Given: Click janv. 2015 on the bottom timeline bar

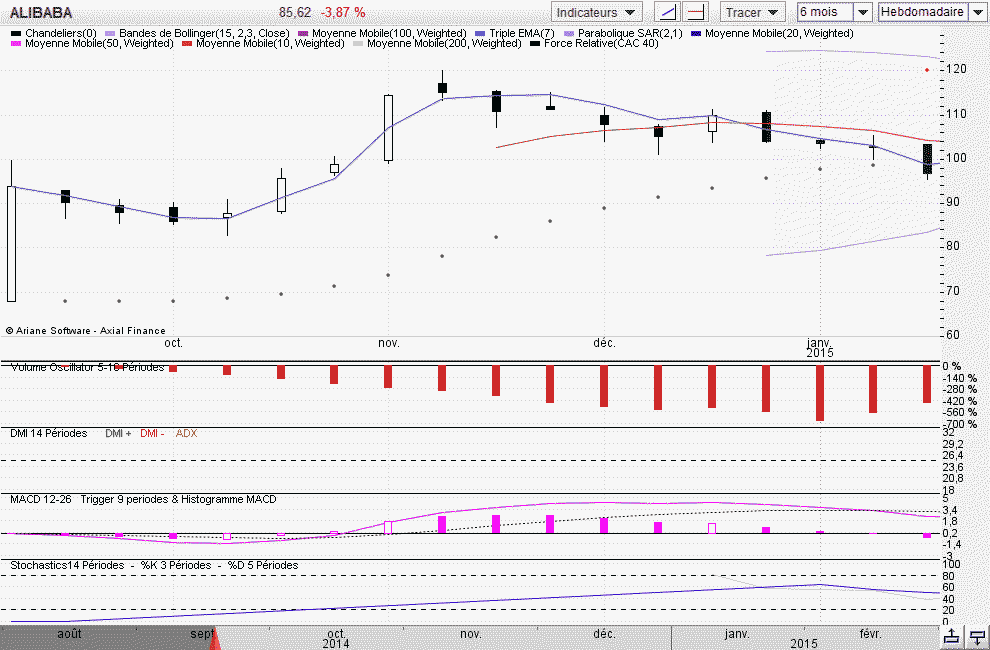Looking at the screenshot, I should pyautogui.click(x=737, y=633).
